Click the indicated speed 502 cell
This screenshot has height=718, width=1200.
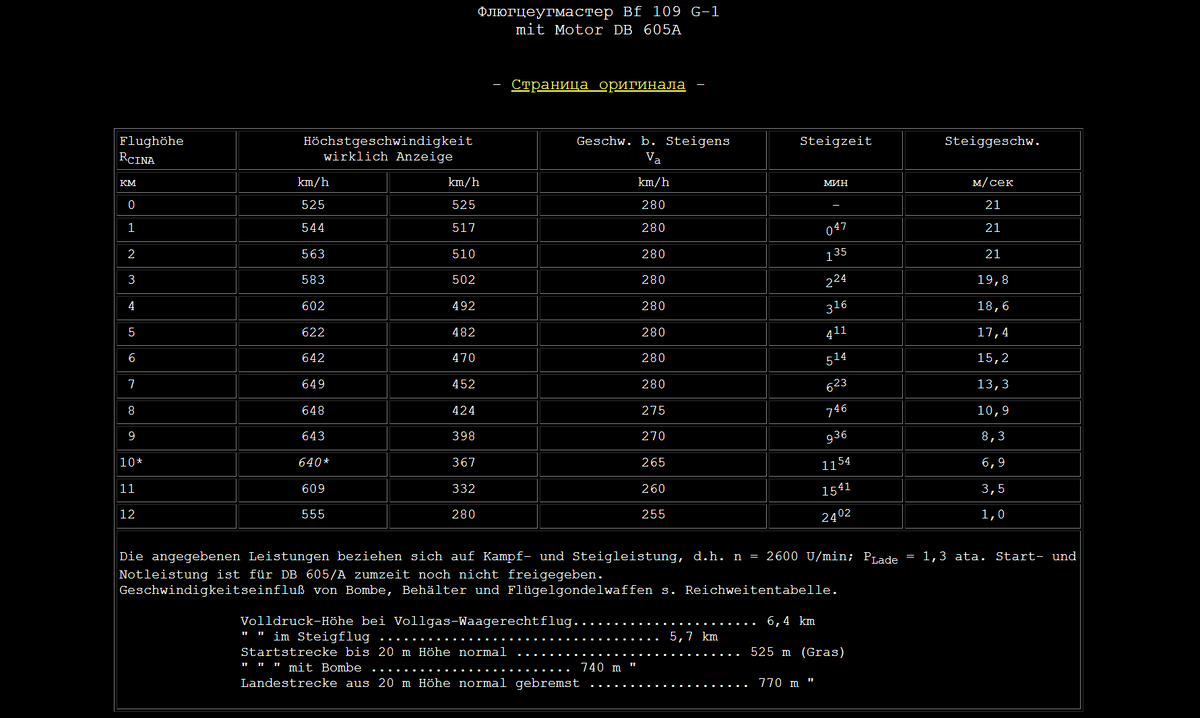click(463, 281)
